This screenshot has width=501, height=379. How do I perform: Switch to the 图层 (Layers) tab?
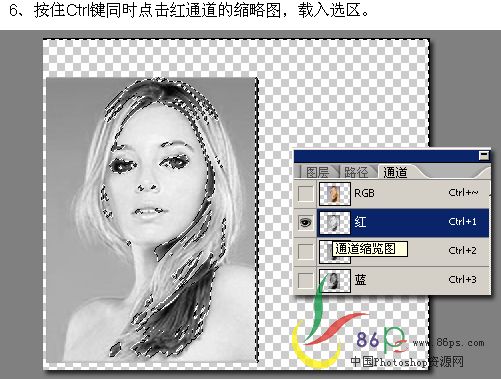pyautogui.click(x=317, y=172)
